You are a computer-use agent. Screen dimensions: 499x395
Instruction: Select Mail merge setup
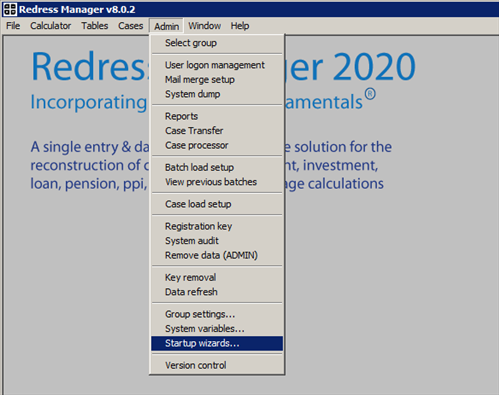[x=217, y=80]
